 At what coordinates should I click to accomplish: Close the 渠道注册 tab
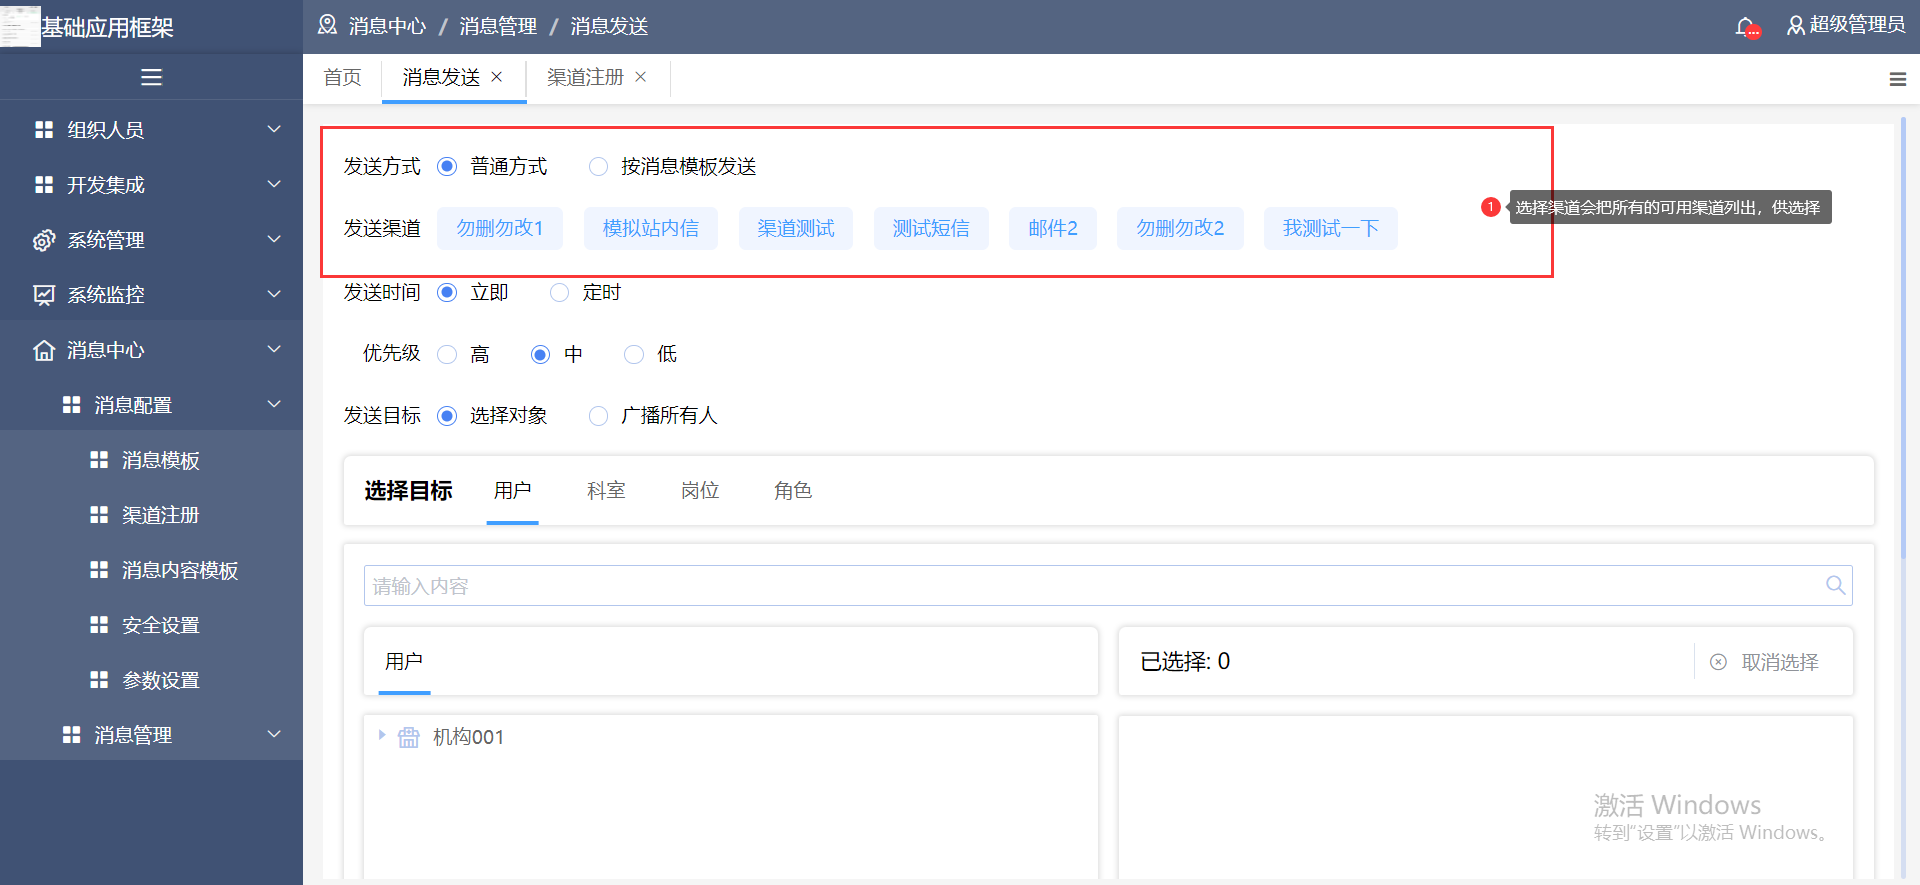pos(641,77)
